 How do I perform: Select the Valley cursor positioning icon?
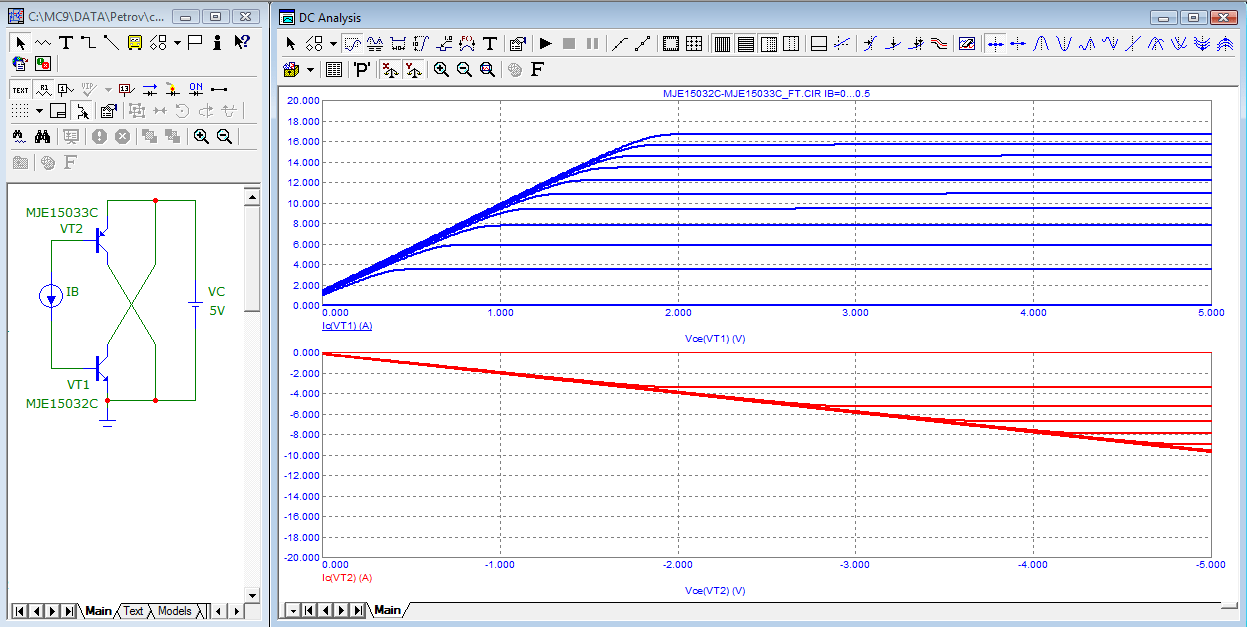pos(1064,44)
